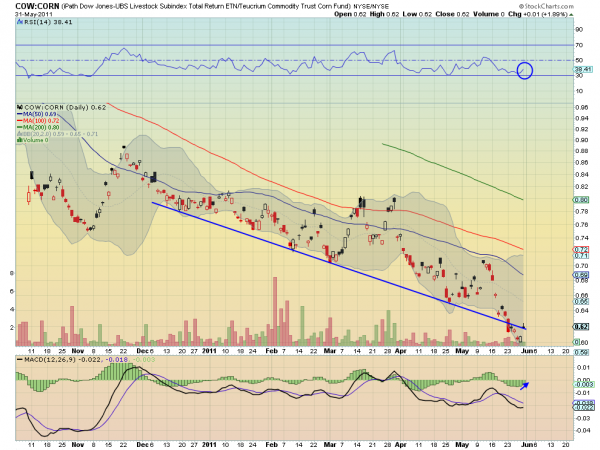Click the Chg +0.01 (+1.89%) value

(538, 14)
